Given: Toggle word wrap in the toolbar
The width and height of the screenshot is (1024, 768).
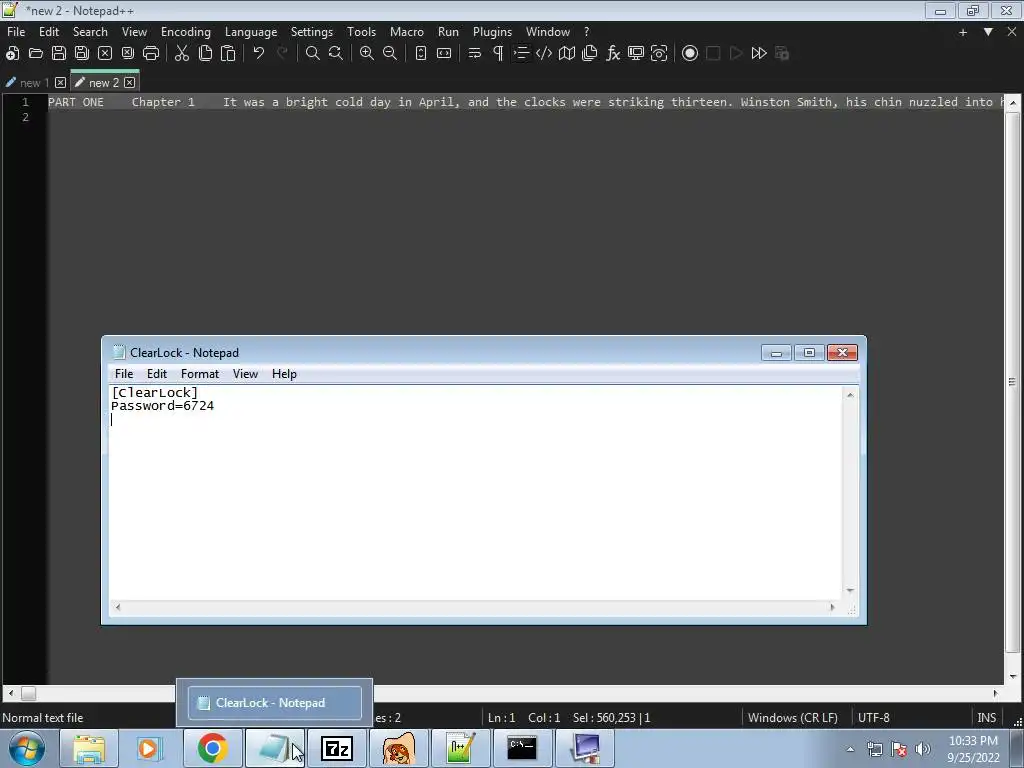Looking at the screenshot, I should tap(475, 54).
